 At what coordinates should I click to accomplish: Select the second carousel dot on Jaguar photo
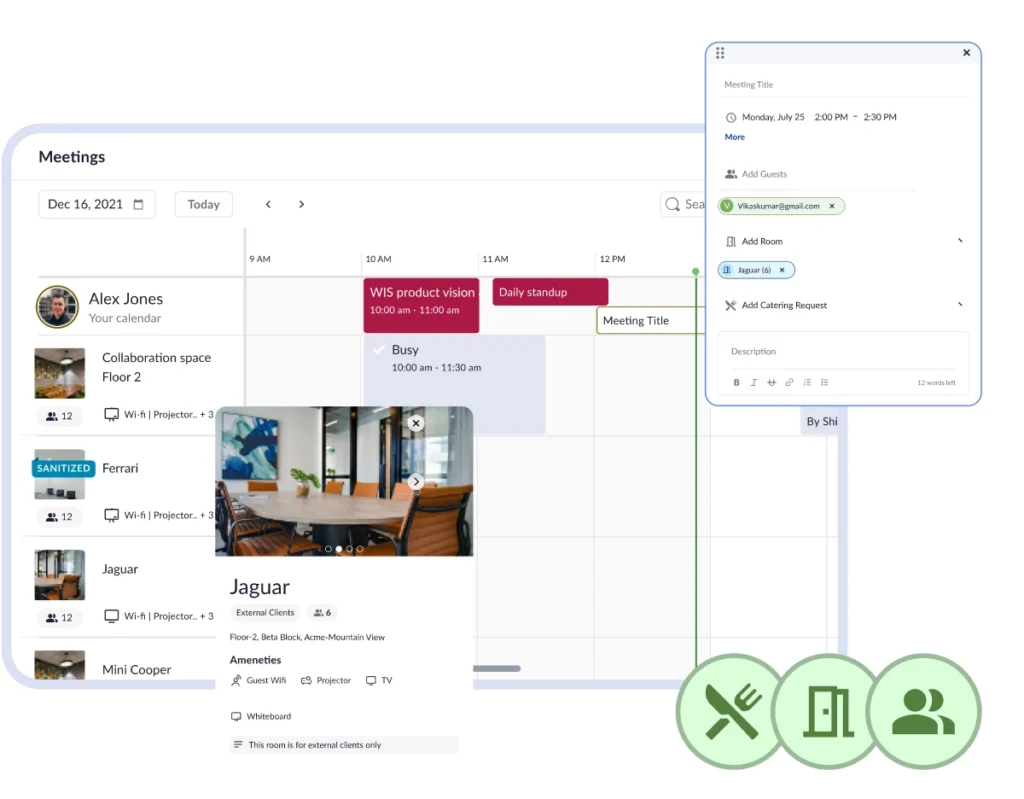[x=337, y=549]
